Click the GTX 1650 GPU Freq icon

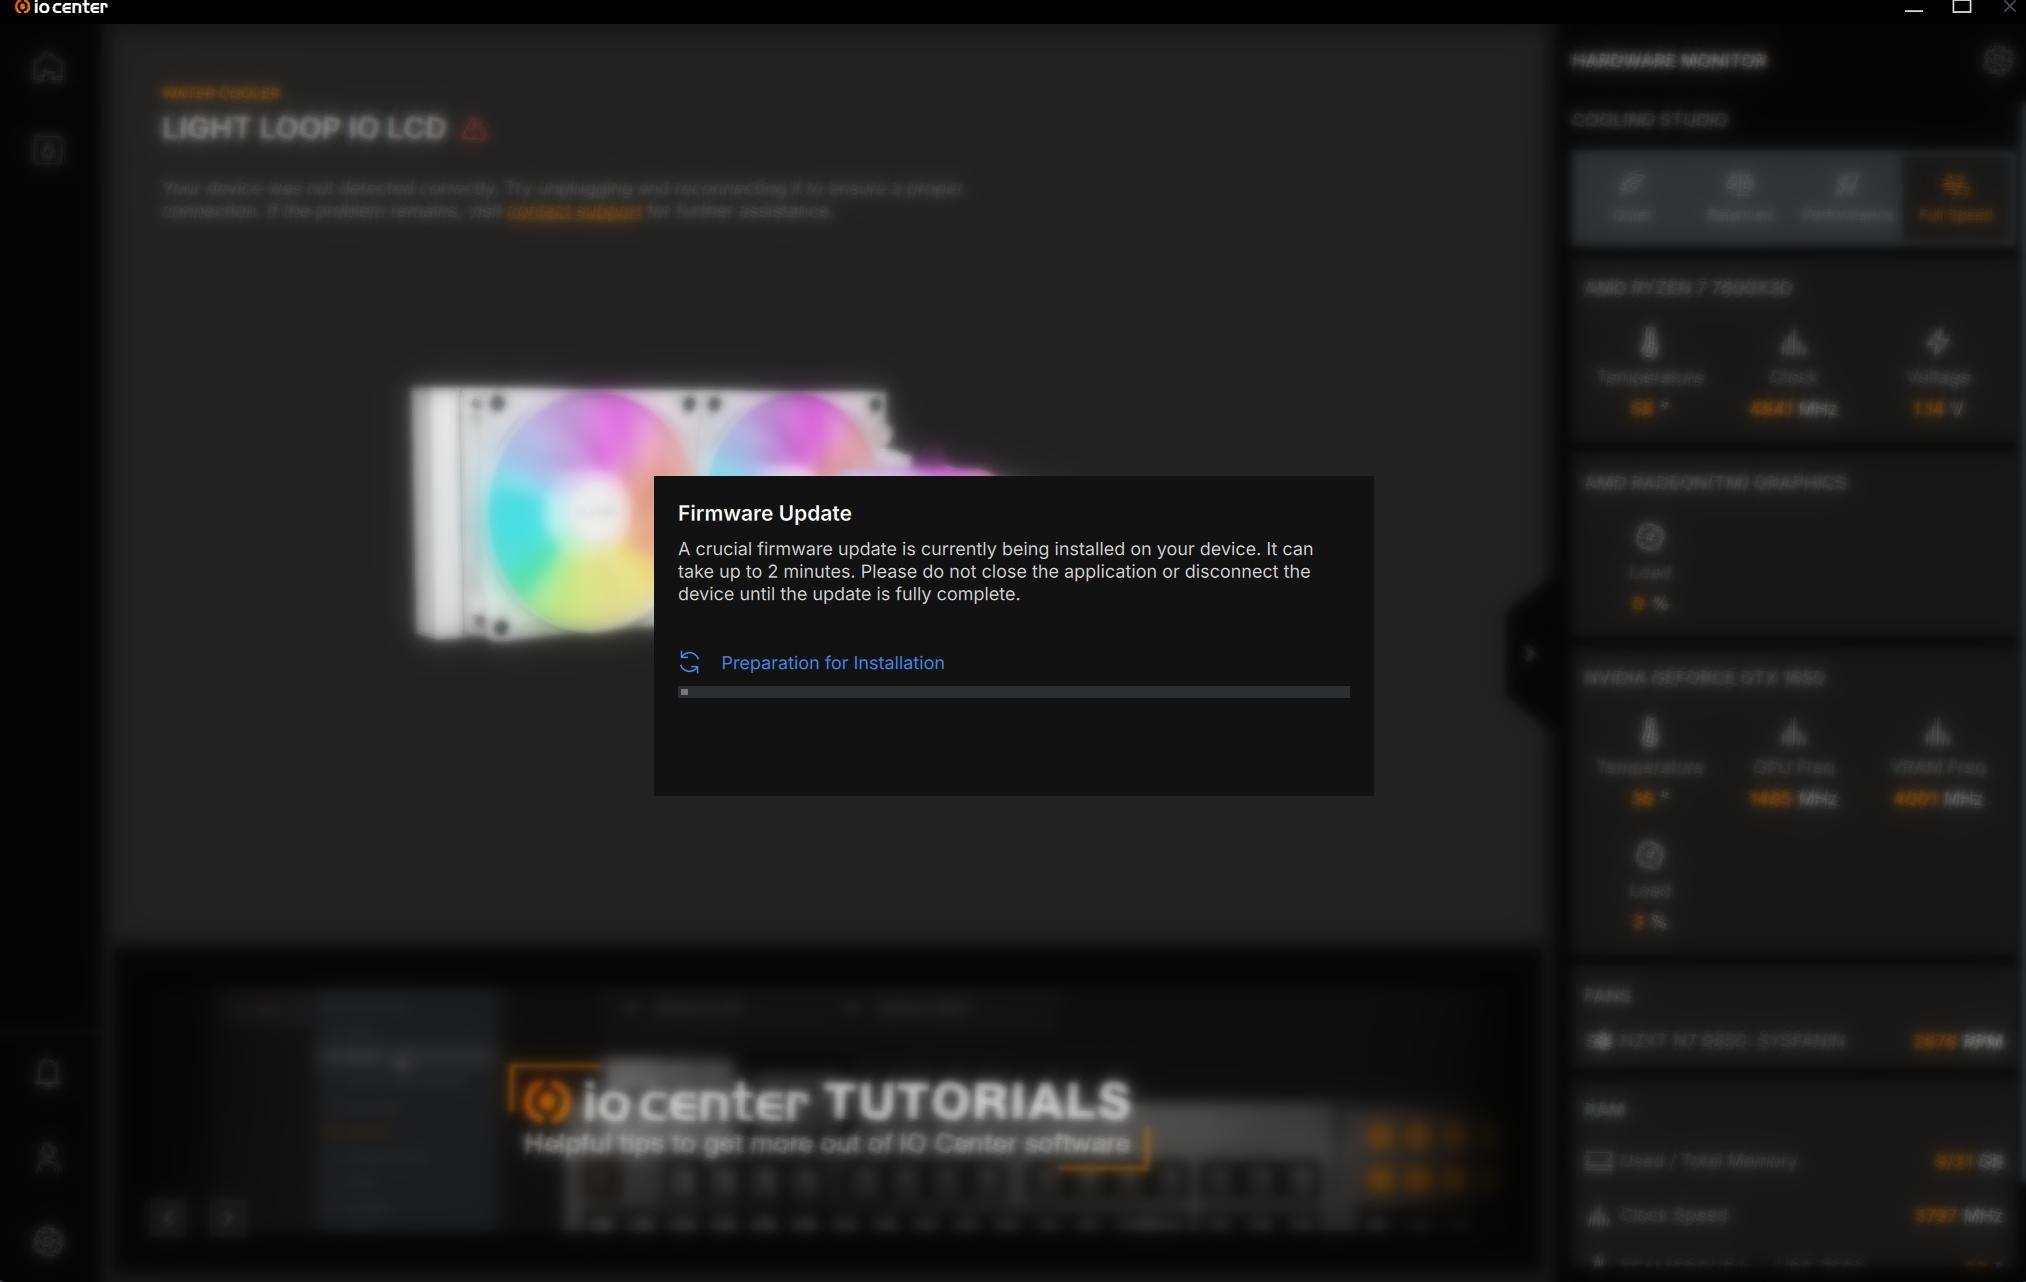point(1793,733)
